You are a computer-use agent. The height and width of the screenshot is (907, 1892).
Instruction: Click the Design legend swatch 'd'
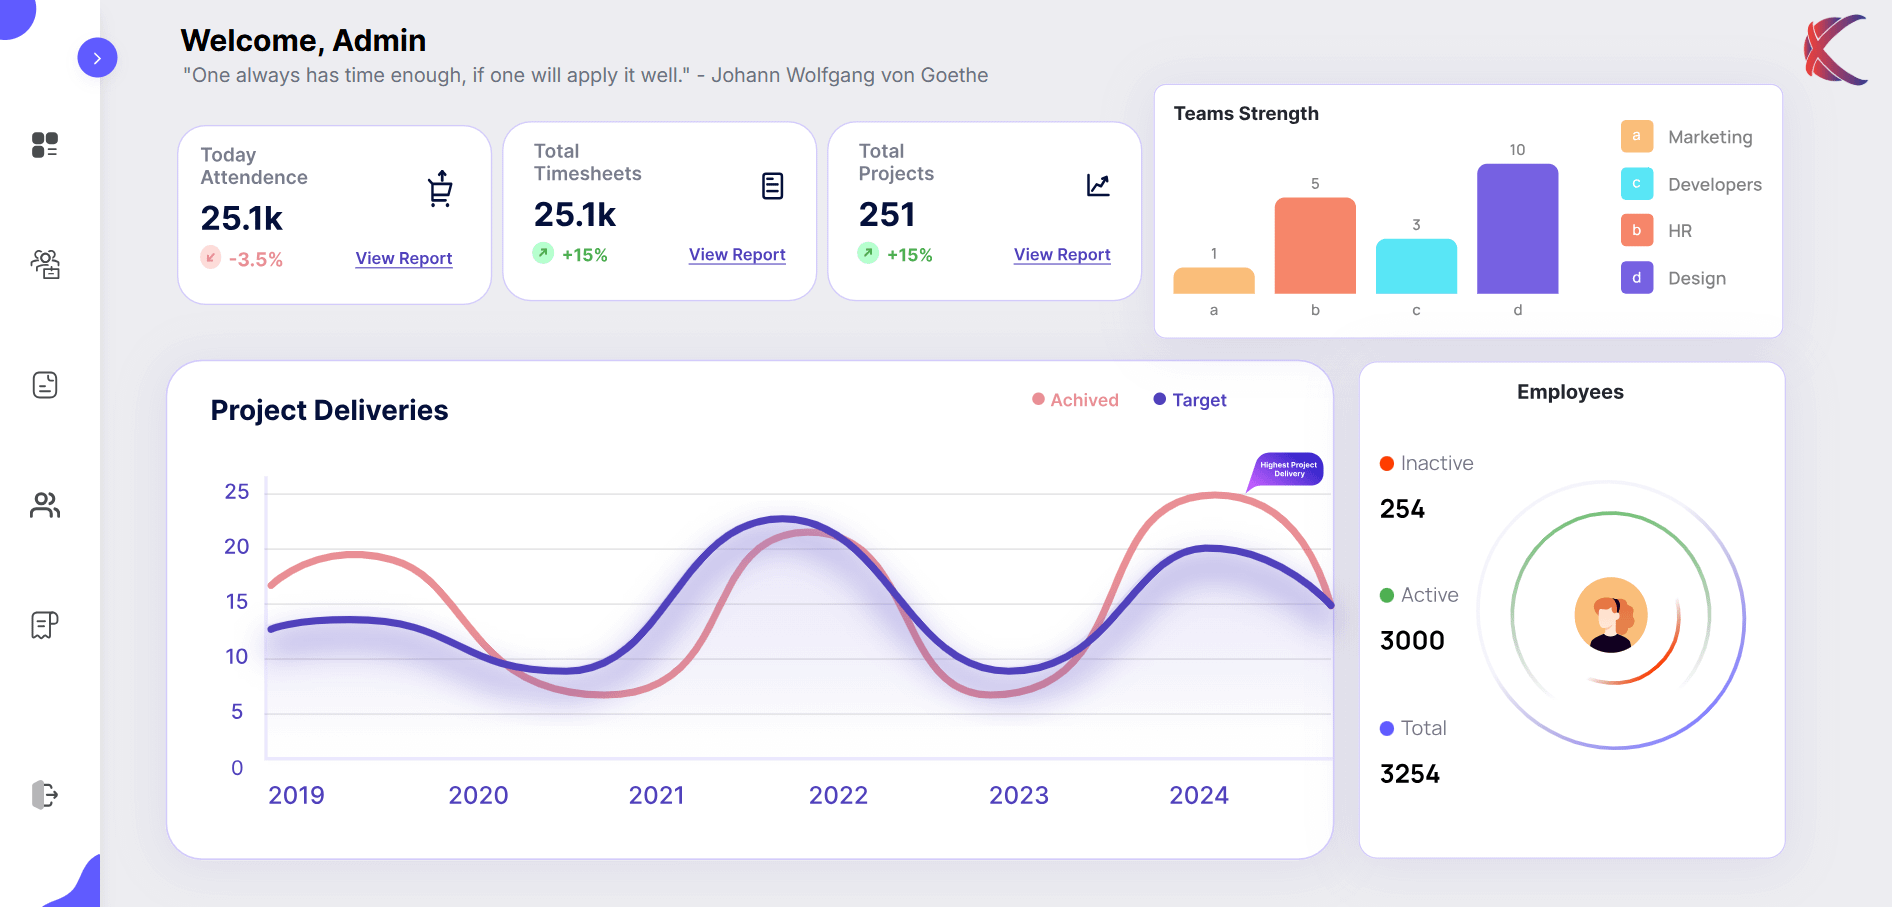pyautogui.click(x=1637, y=277)
